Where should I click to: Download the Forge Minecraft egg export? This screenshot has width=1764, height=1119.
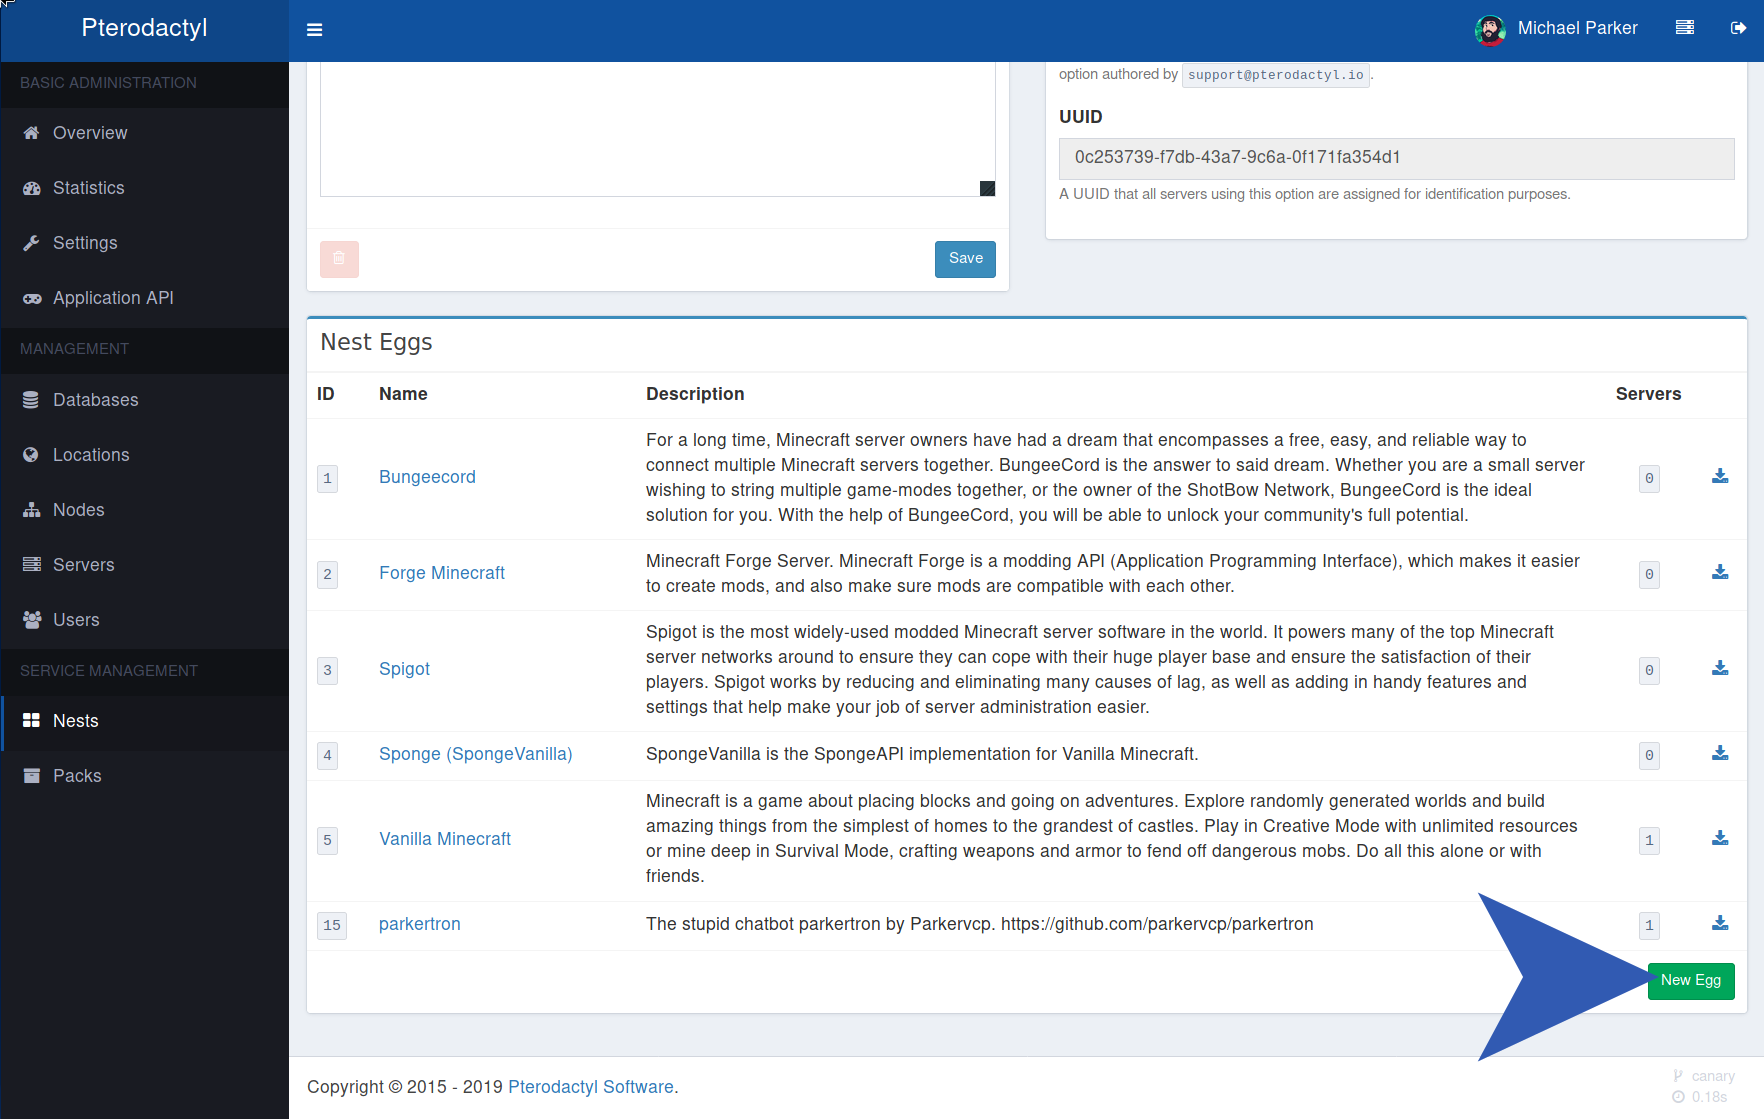coord(1720,573)
